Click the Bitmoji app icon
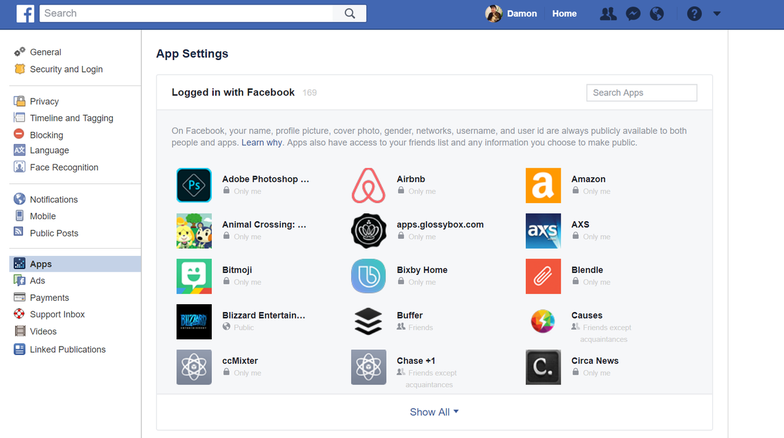 tap(194, 276)
